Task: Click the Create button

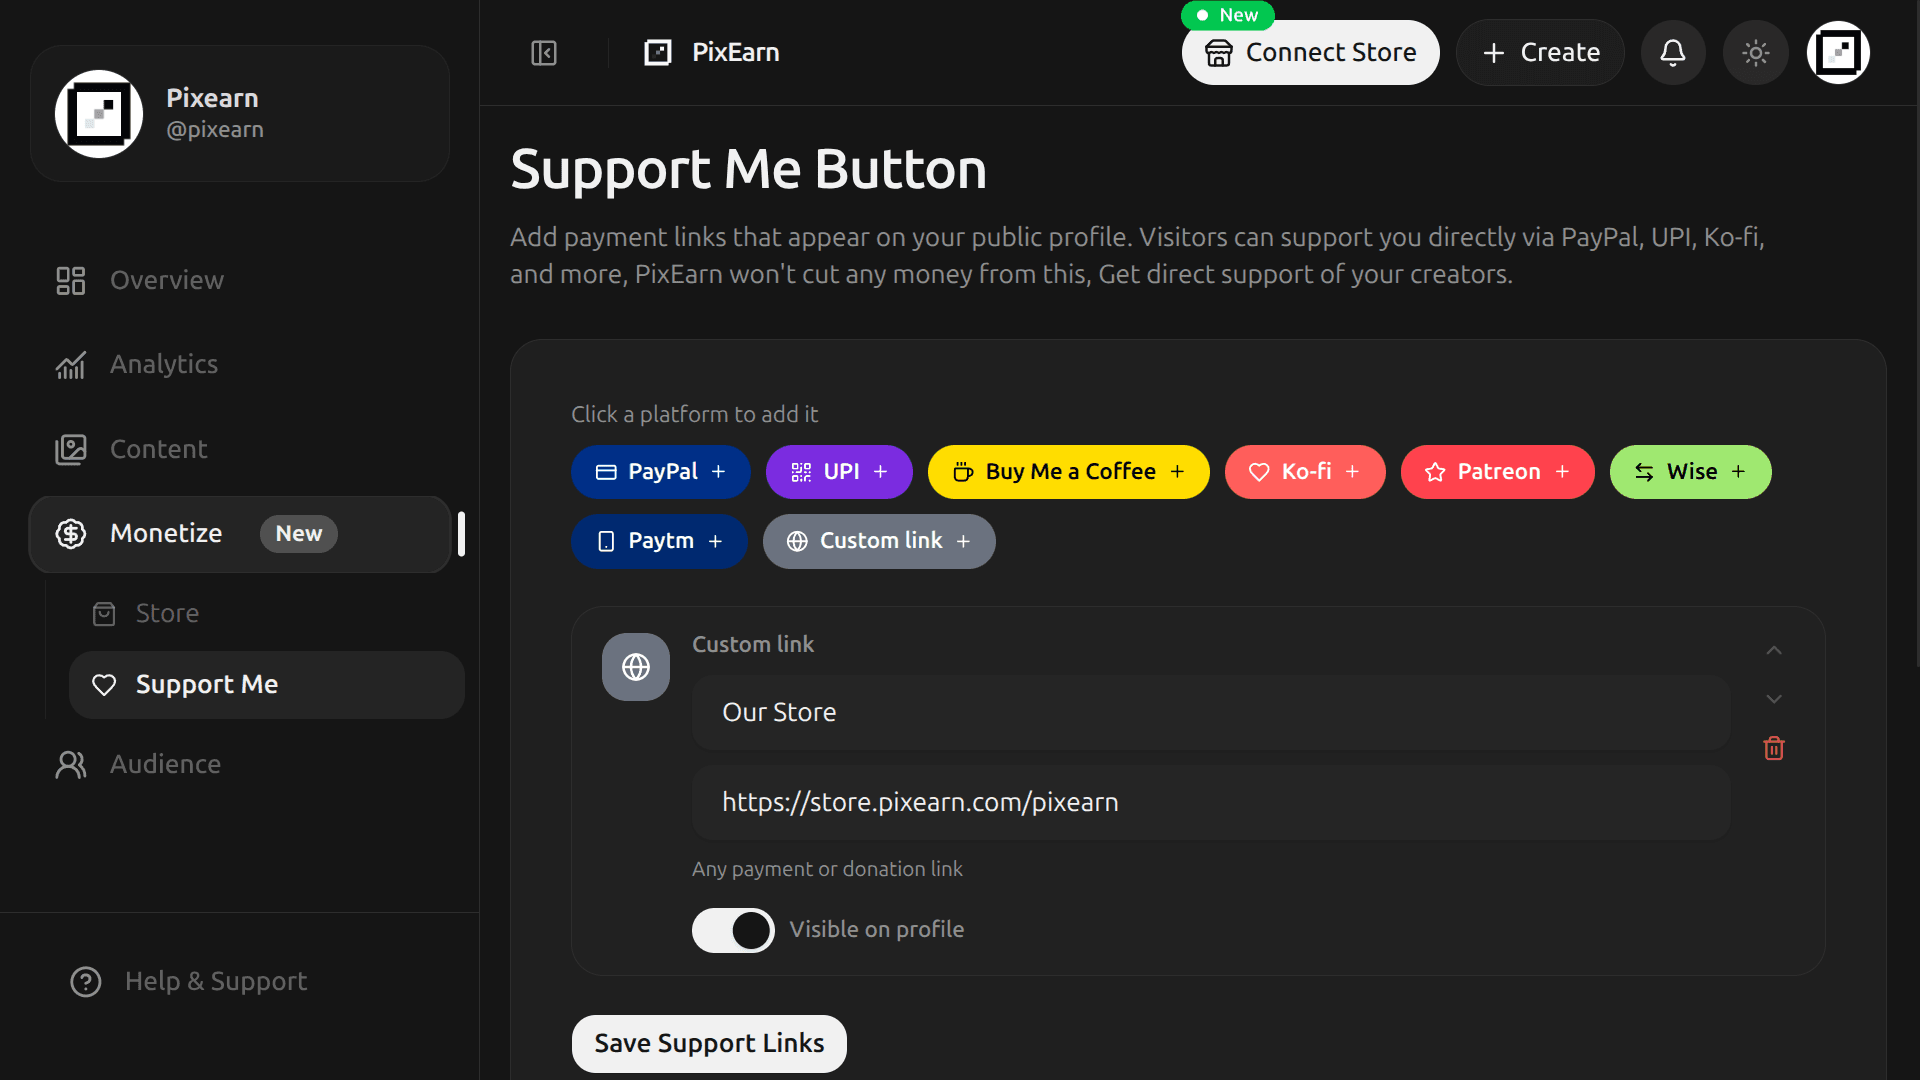Action: click(1540, 53)
